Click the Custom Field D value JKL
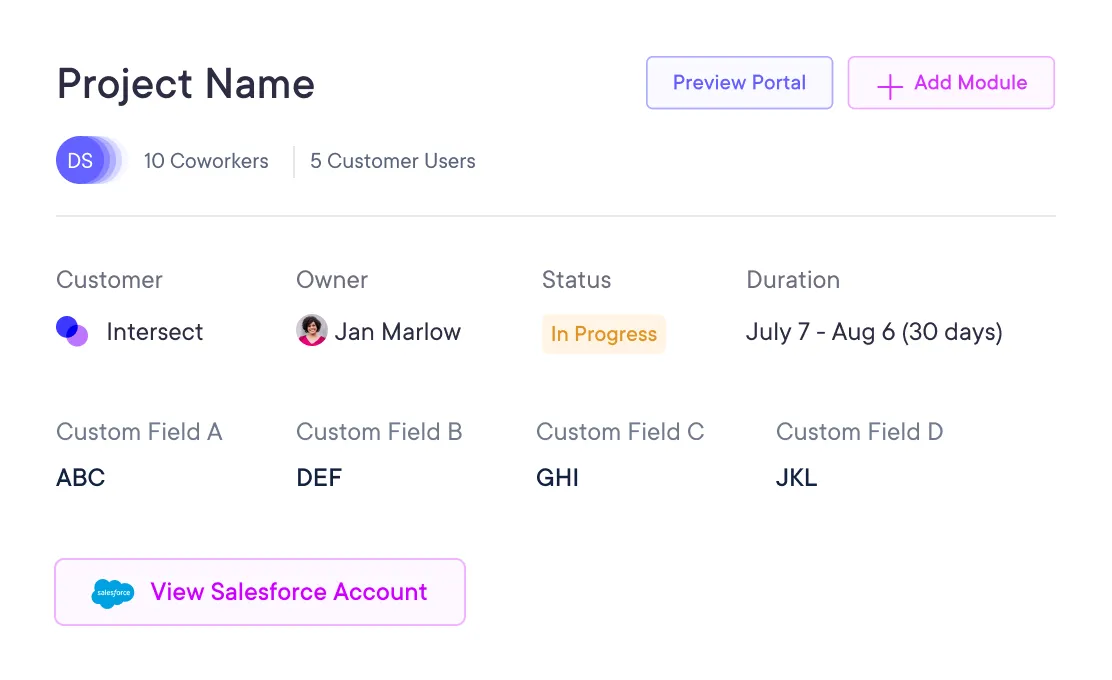 coord(796,478)
